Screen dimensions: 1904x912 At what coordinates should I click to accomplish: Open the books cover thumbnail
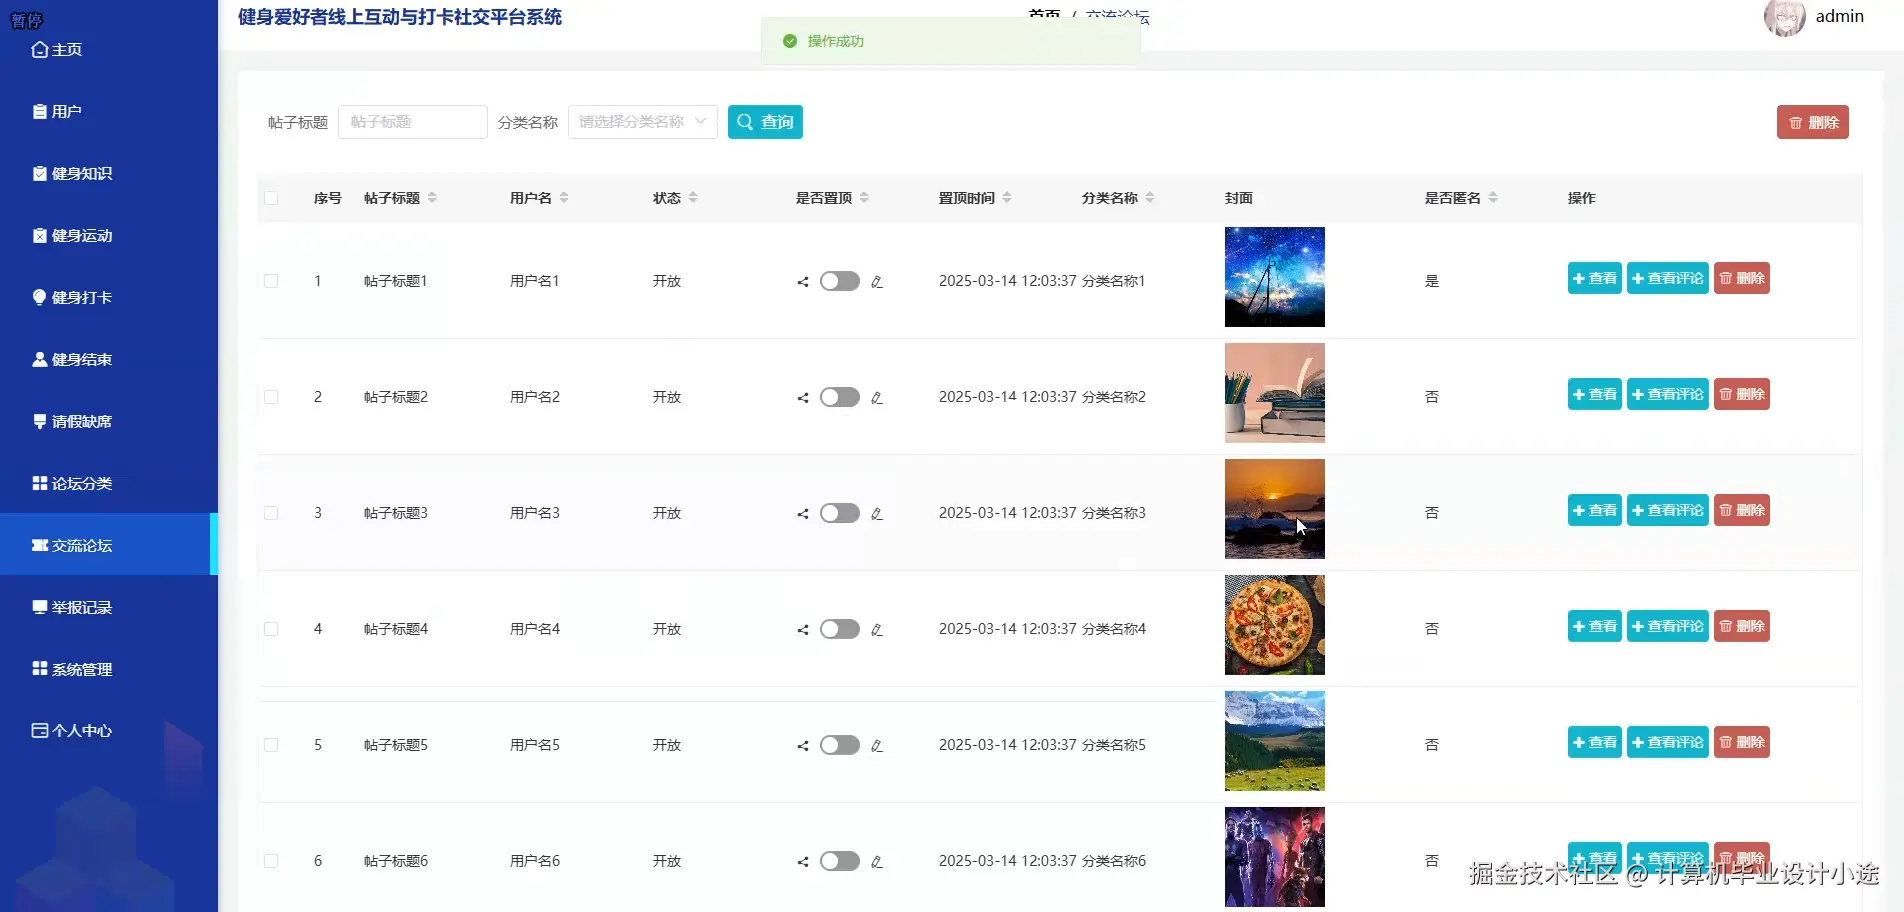click(x=1275, y=393)
